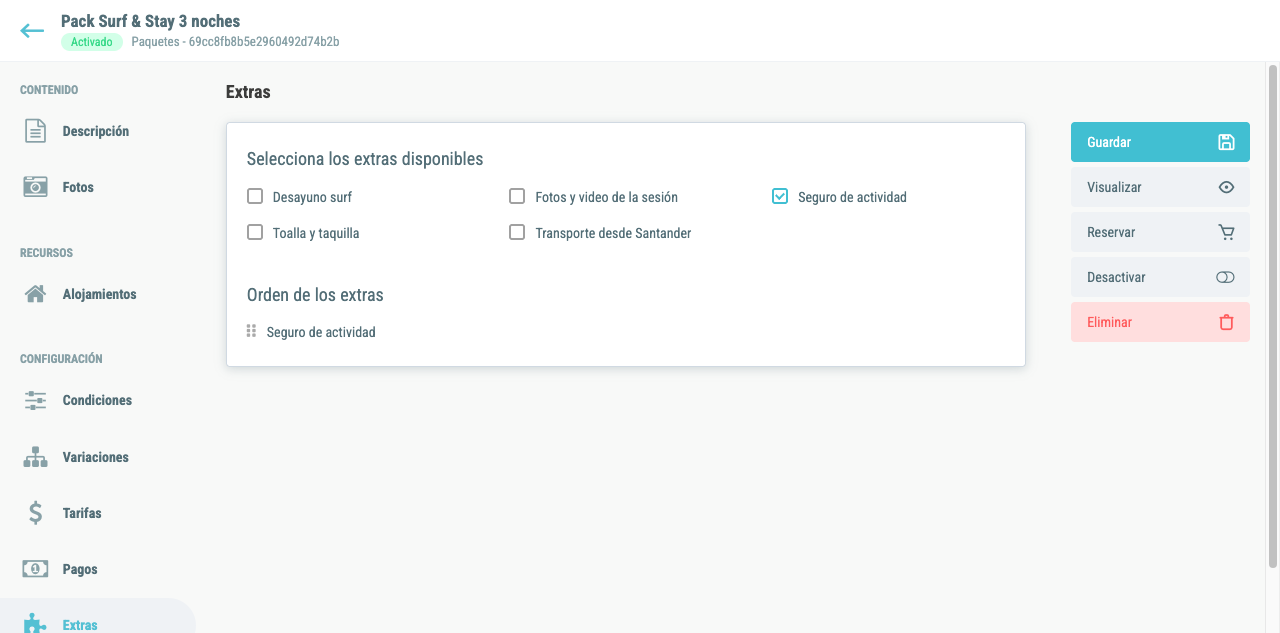Viewport: 1280px width, 633px height.
Task: Click the Tarifas dollar icon
Action: [x=35, y=513]
